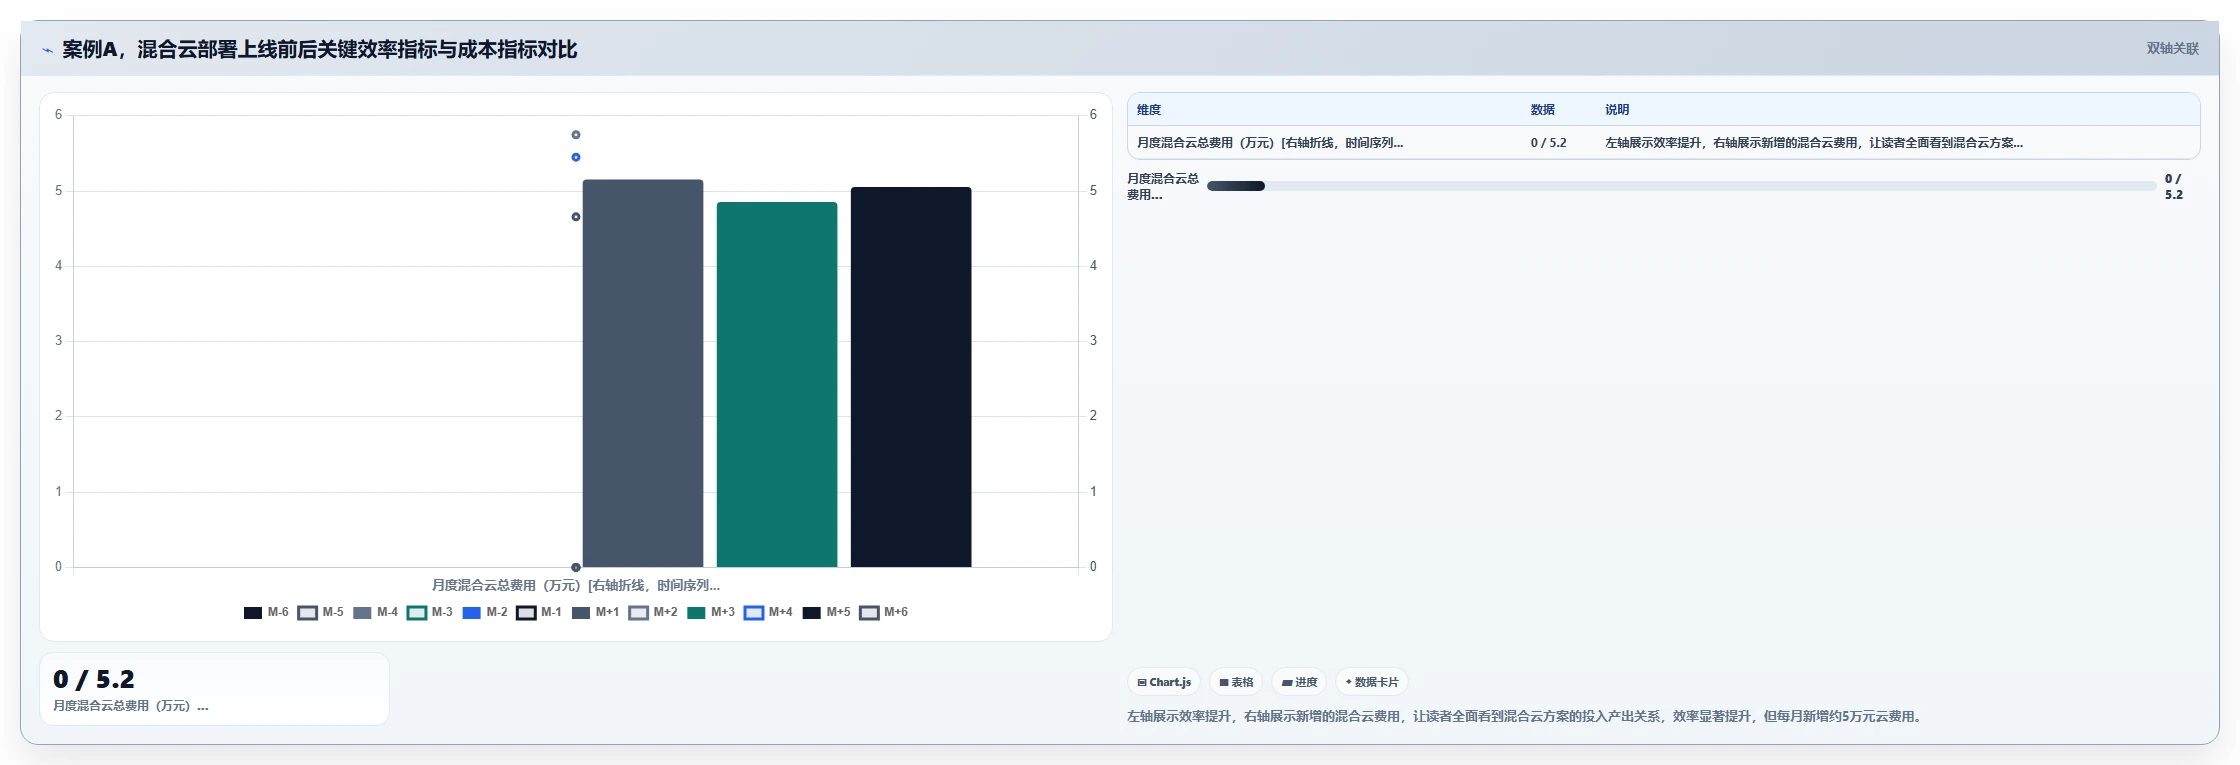This screenshot has width=2240, height=765.
Task: Toggle the M+5 legend entry
Action: tap(826, 612)
